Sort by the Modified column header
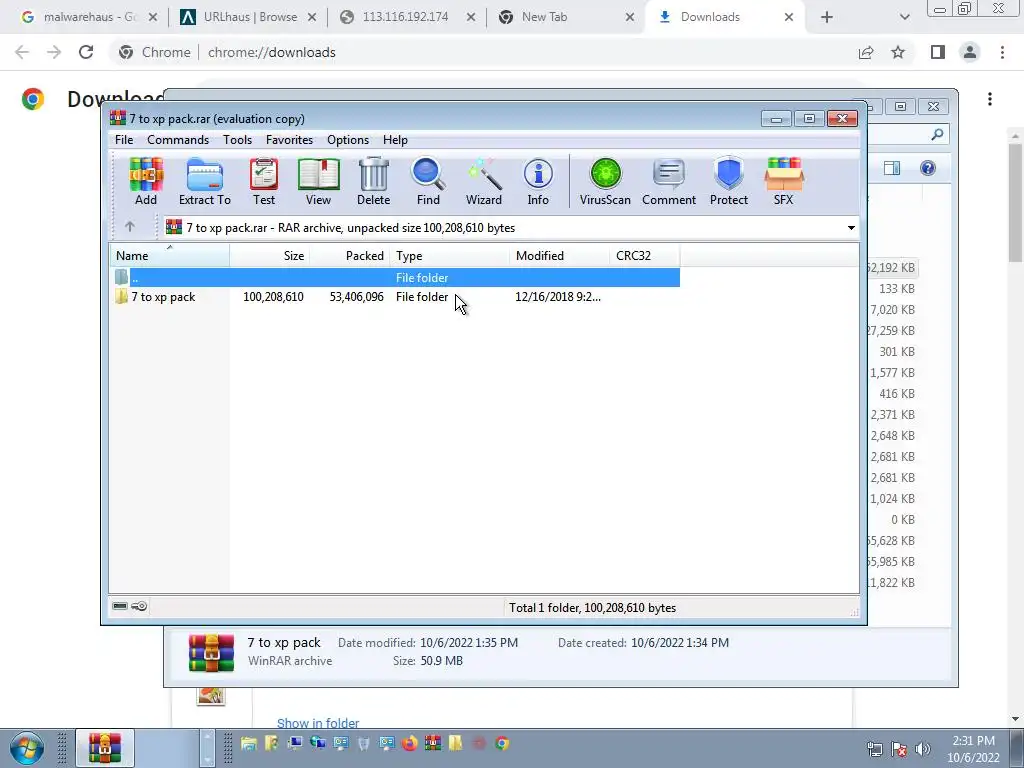Screen dimensions: 1024x768 tap(559, 255)
